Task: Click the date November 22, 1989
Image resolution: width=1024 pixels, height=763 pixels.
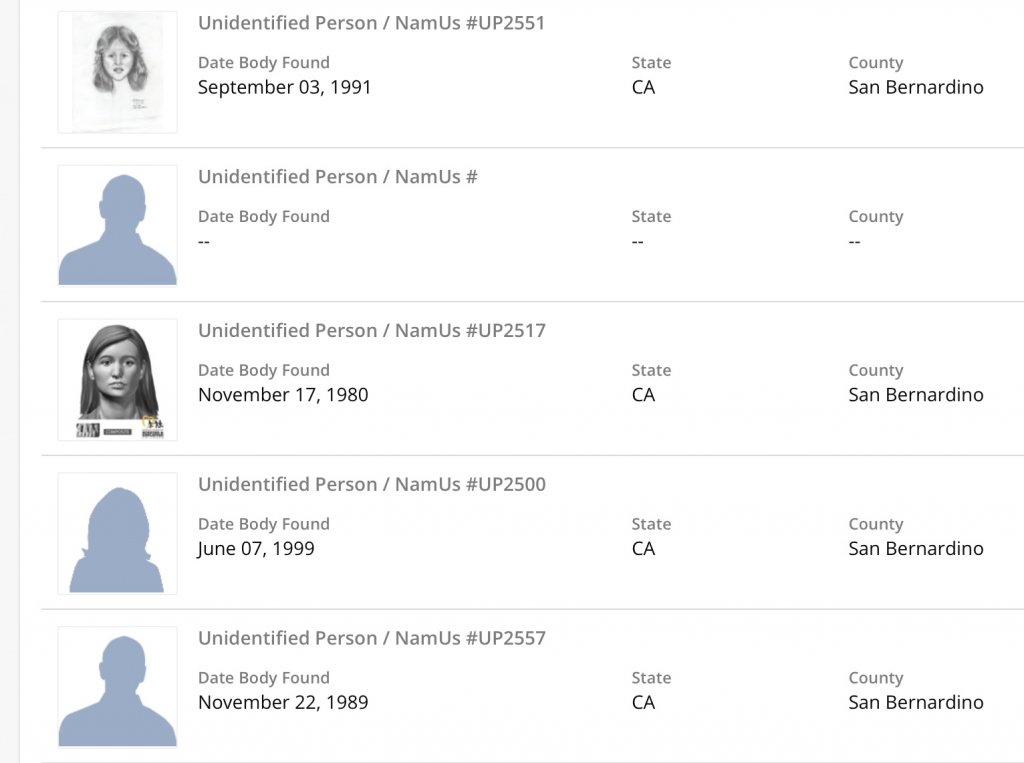Action: (283, 703)
